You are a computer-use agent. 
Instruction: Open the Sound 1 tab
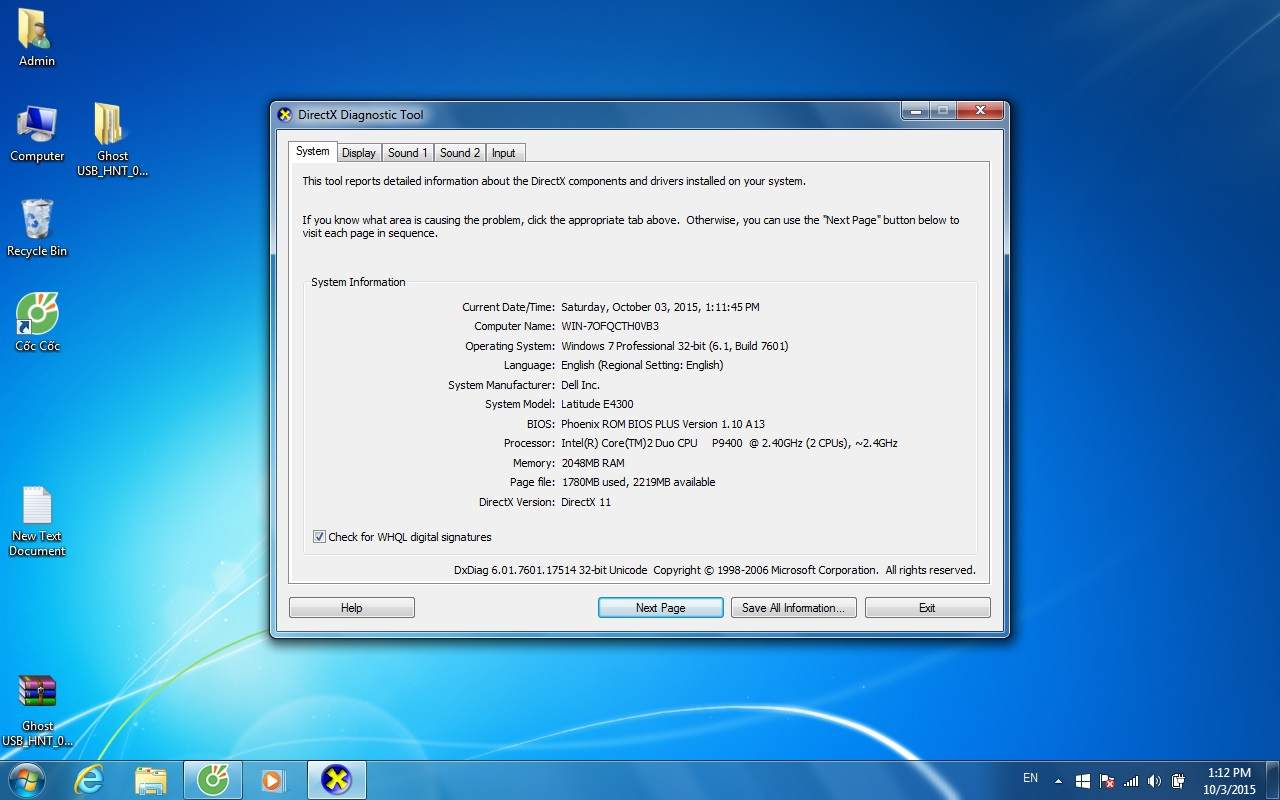tap(407, 153)
